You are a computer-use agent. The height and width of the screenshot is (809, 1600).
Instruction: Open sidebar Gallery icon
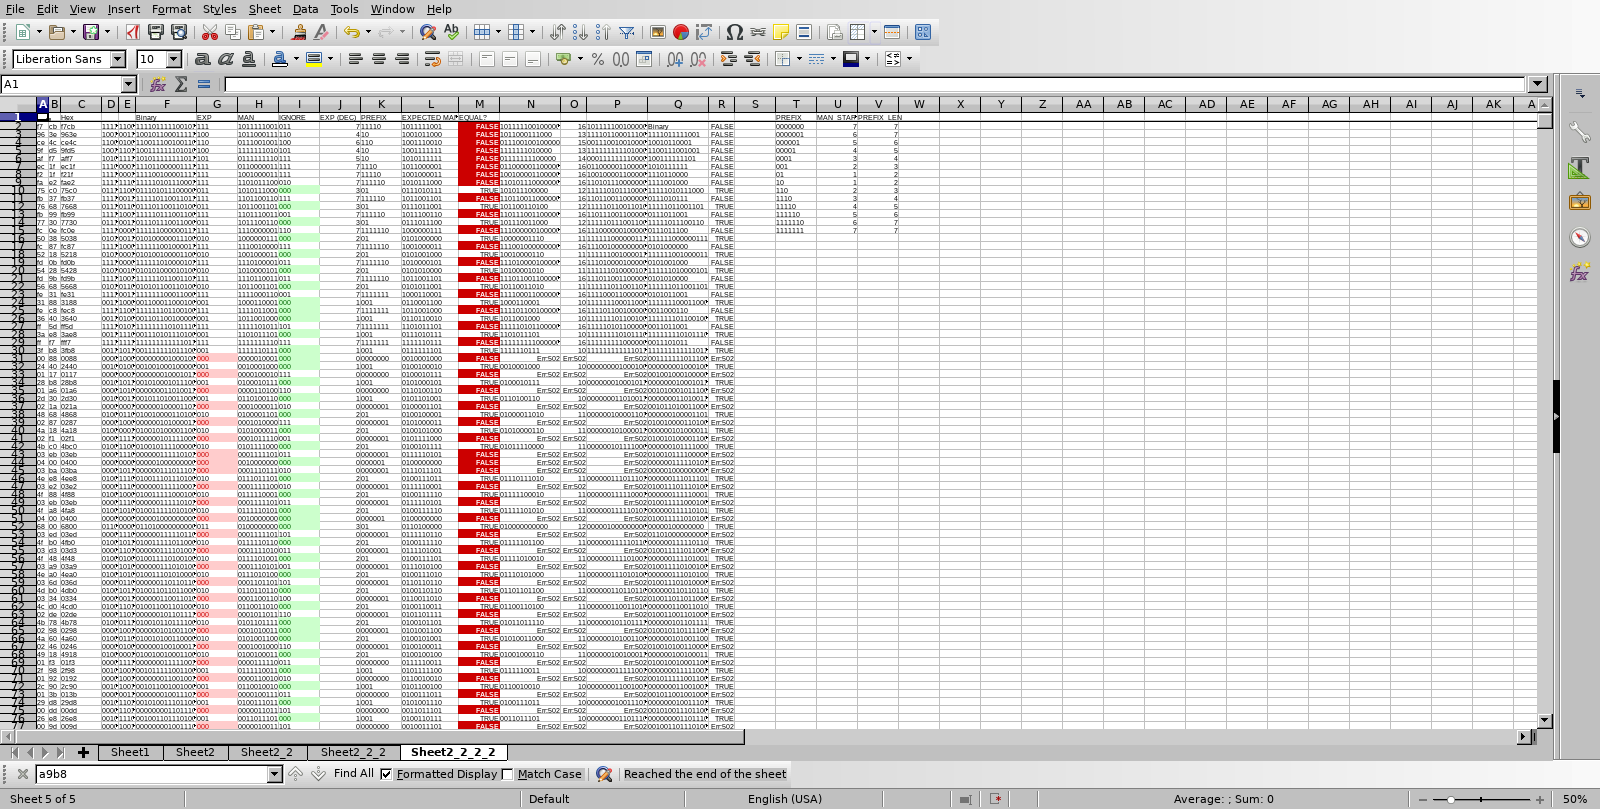coord(1580,202)
